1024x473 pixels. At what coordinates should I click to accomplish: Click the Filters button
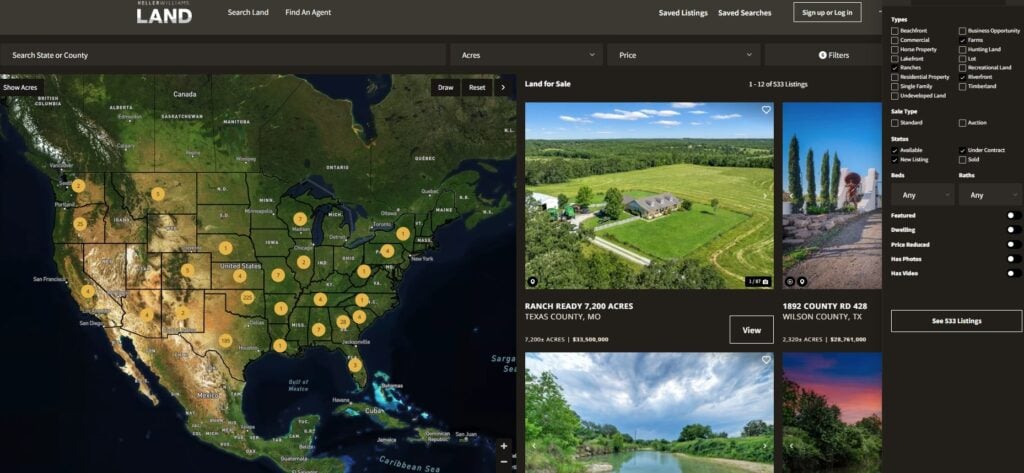pyautogui.click(x=833, y=55)
